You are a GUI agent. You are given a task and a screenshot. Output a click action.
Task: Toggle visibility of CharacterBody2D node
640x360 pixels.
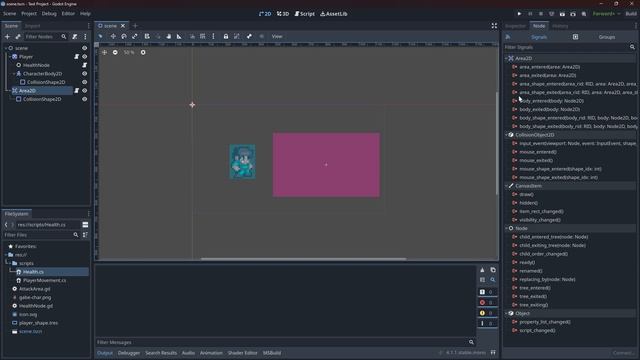(84, 74)
